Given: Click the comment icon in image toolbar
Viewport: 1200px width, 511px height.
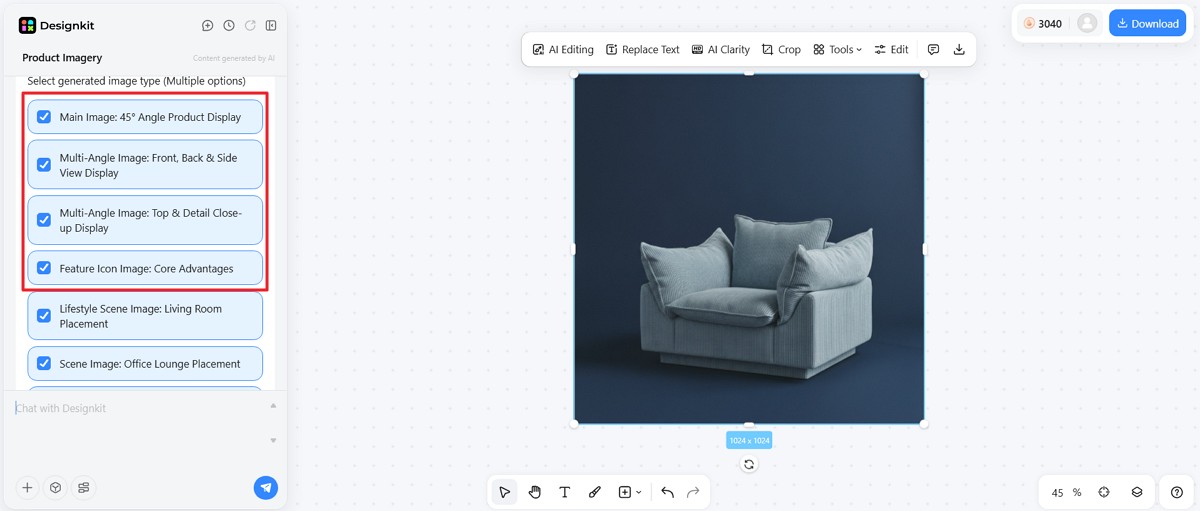Looking at the screenshot, I should [x=933, y=49].
